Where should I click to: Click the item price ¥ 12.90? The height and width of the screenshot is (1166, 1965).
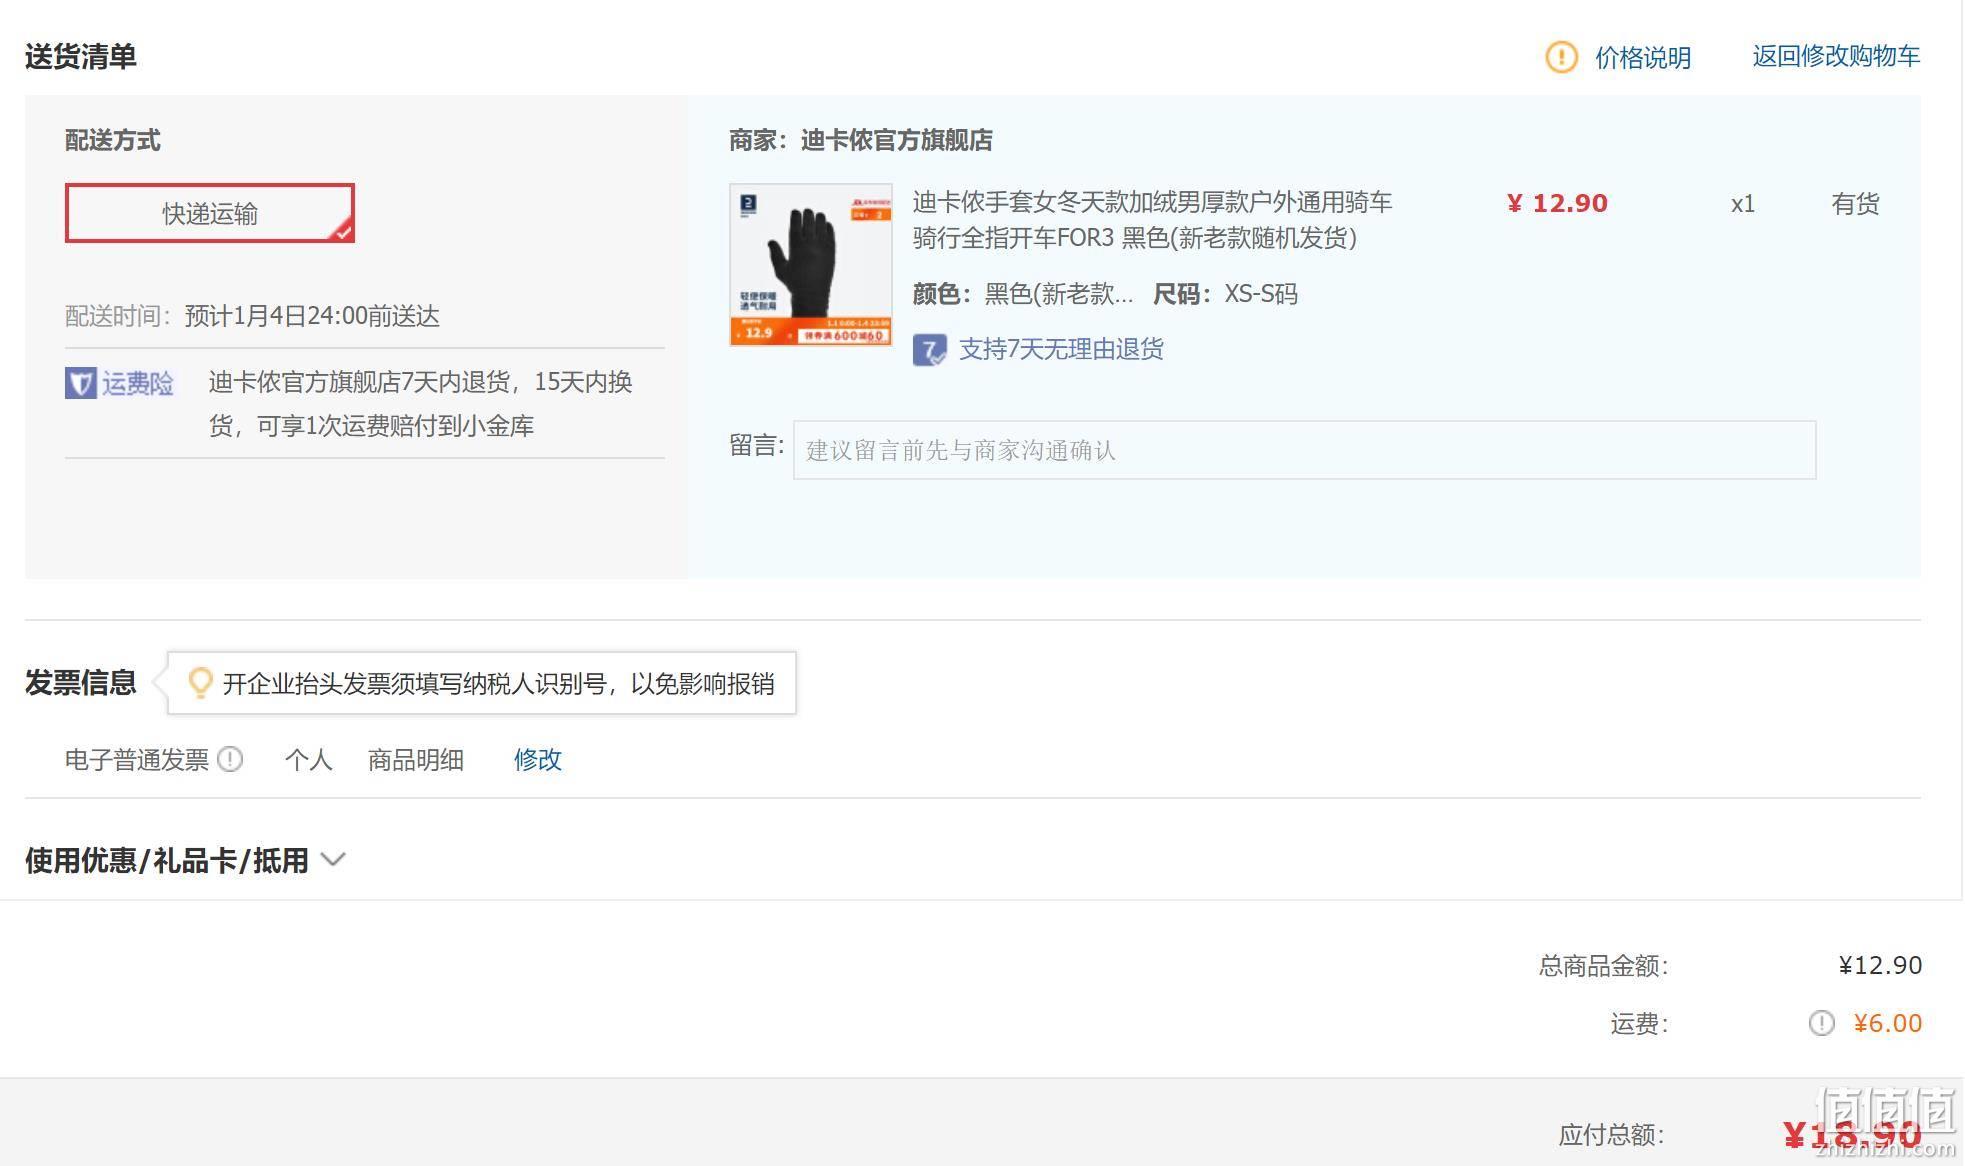pos(1557,203)
